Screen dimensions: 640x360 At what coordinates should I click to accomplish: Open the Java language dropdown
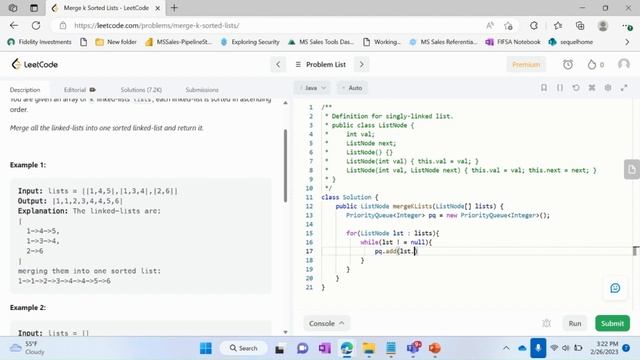click(x=312, y=88)
